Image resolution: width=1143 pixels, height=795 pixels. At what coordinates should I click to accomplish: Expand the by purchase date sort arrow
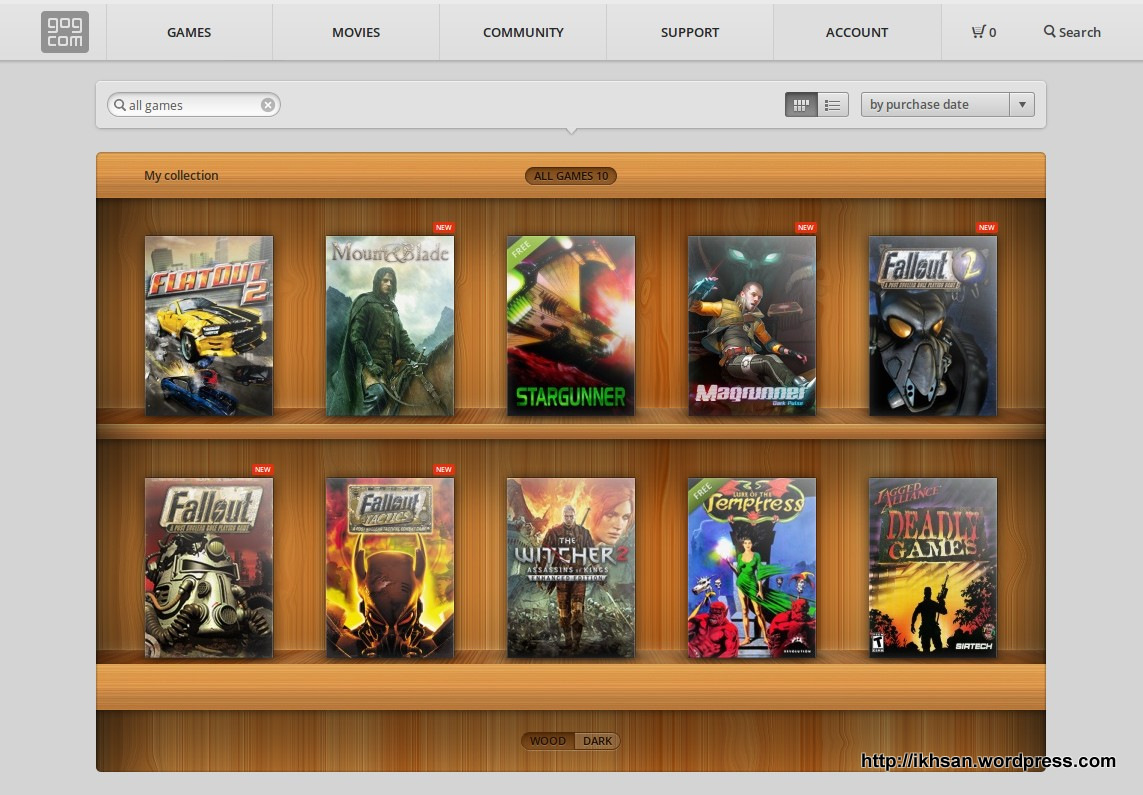tap(1022, 105)
